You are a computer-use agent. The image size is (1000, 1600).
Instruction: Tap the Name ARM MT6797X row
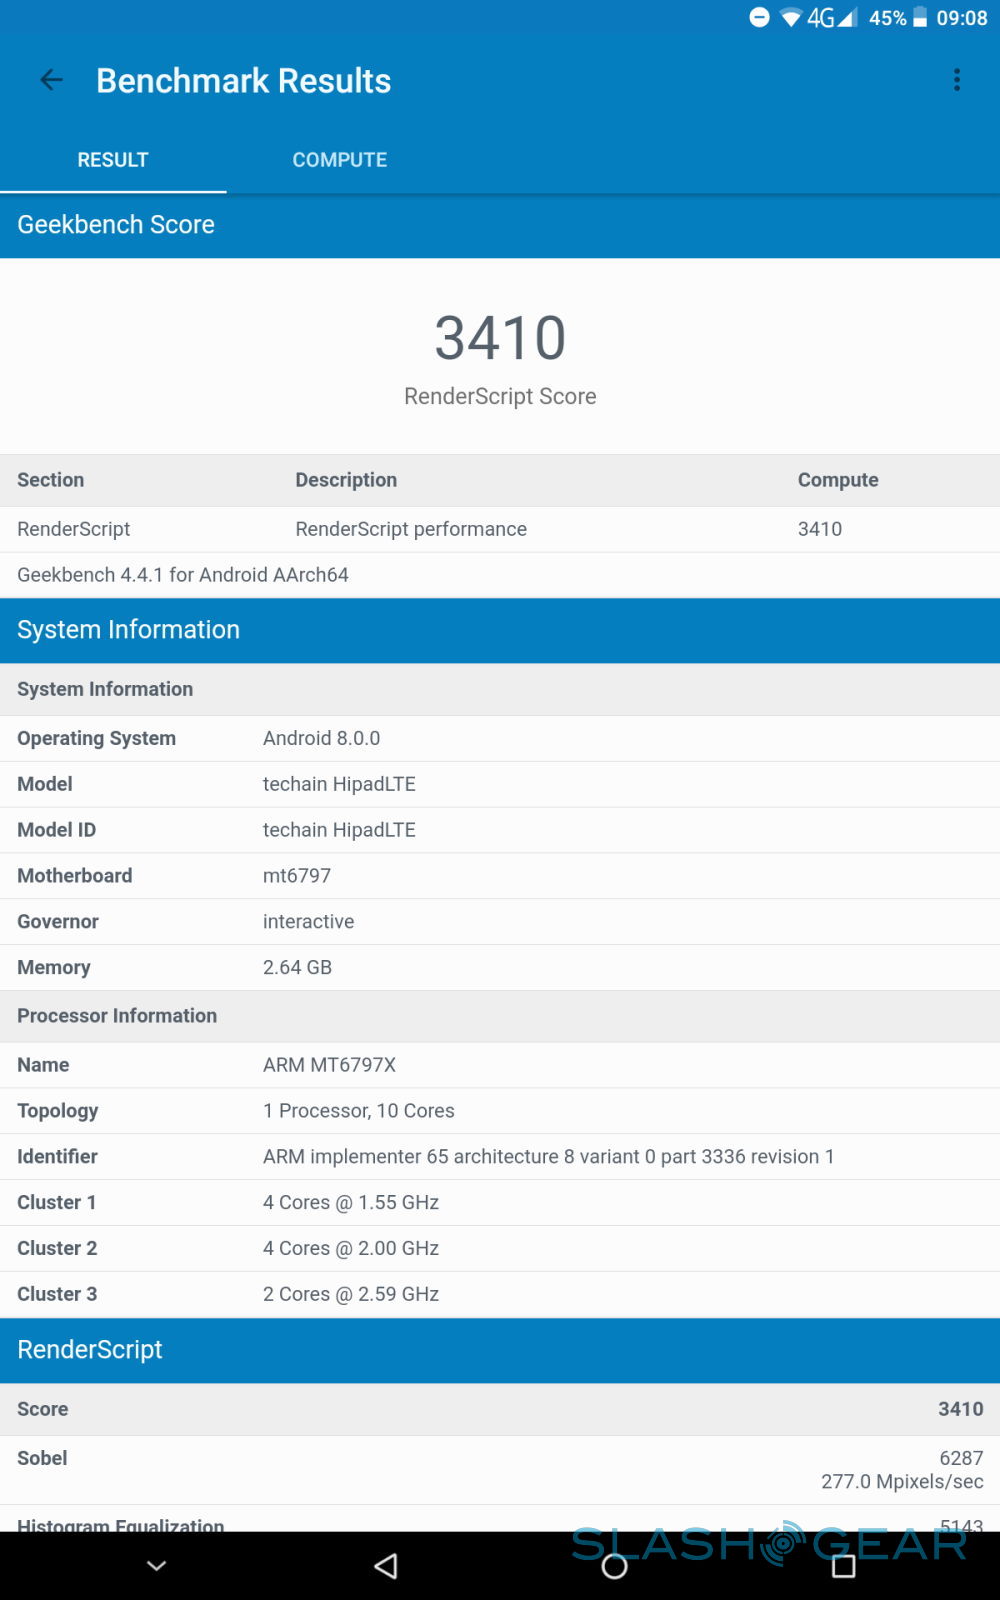click(x=500, y=1065)
